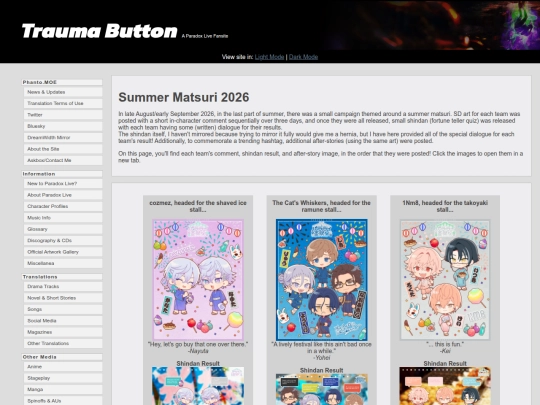This screenshot has height=405, width=540.
Task: Open The Cat's Whiskers ramune art image
Action: tap(321, 280)
